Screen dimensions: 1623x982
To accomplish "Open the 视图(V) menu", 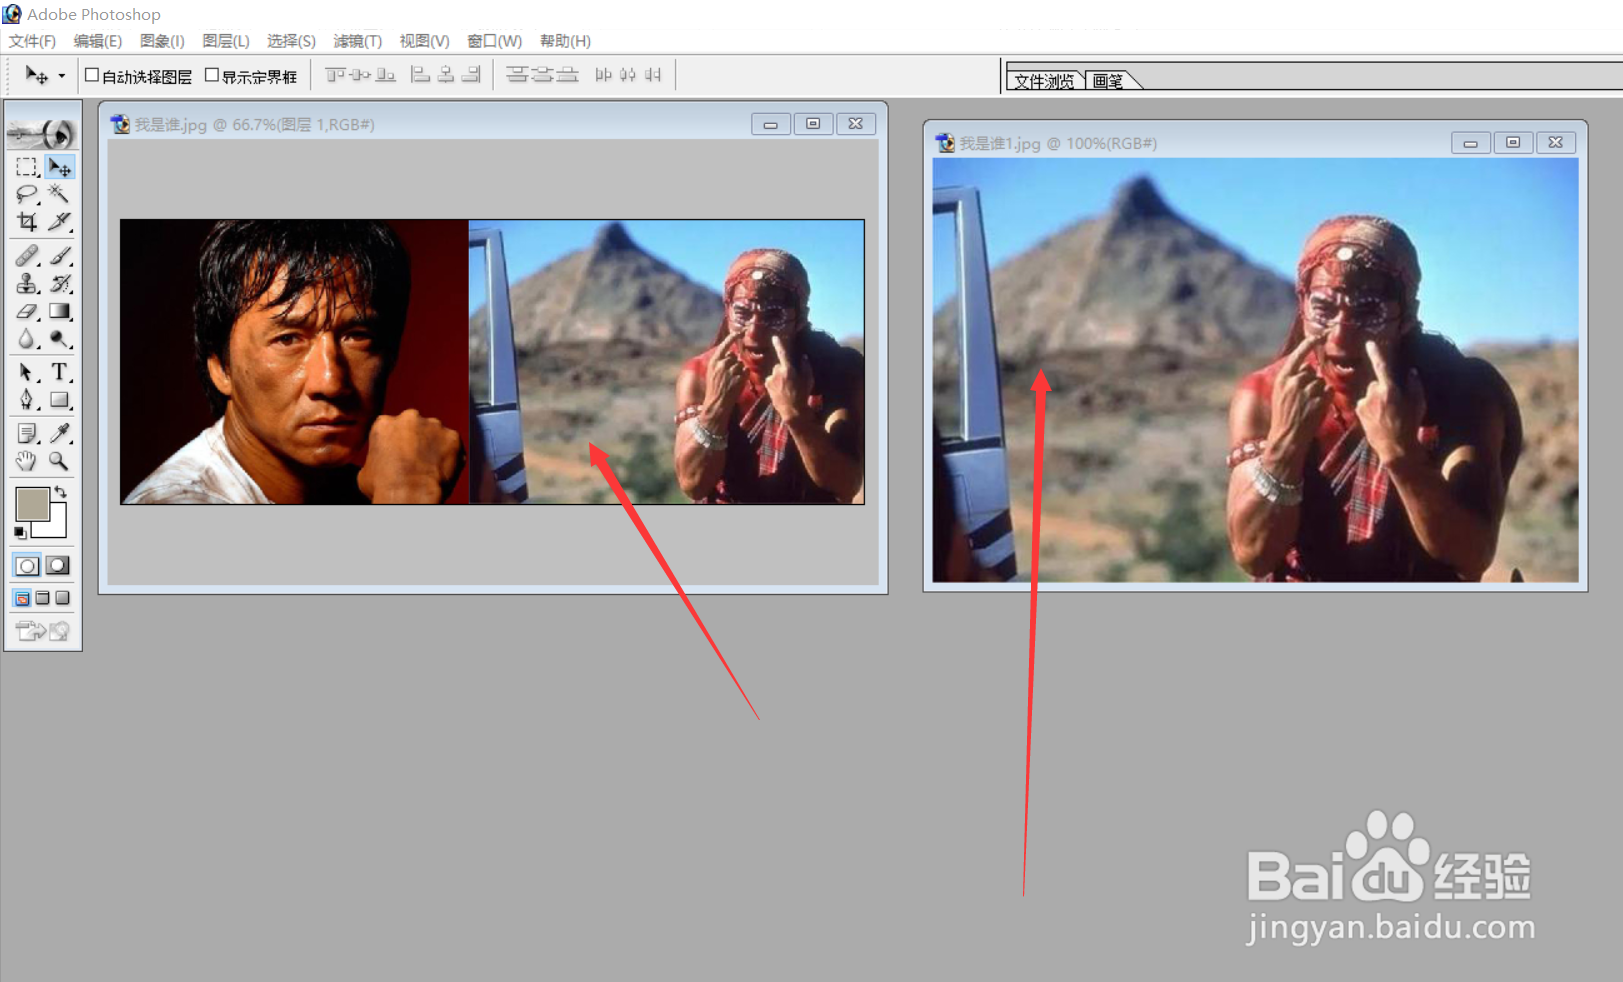I will coord(424,41).
